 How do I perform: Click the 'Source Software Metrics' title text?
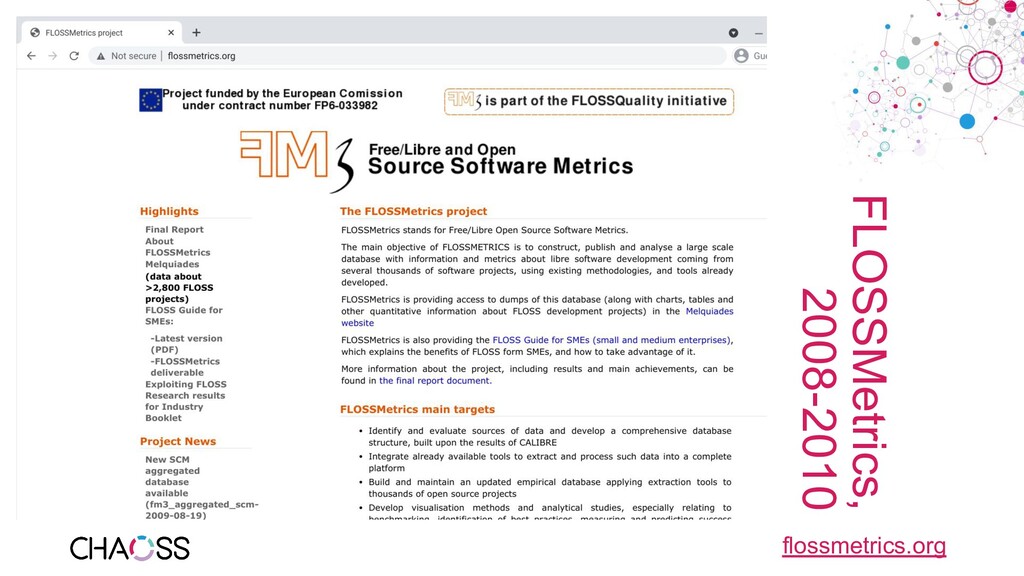click(x=500, y=167)
